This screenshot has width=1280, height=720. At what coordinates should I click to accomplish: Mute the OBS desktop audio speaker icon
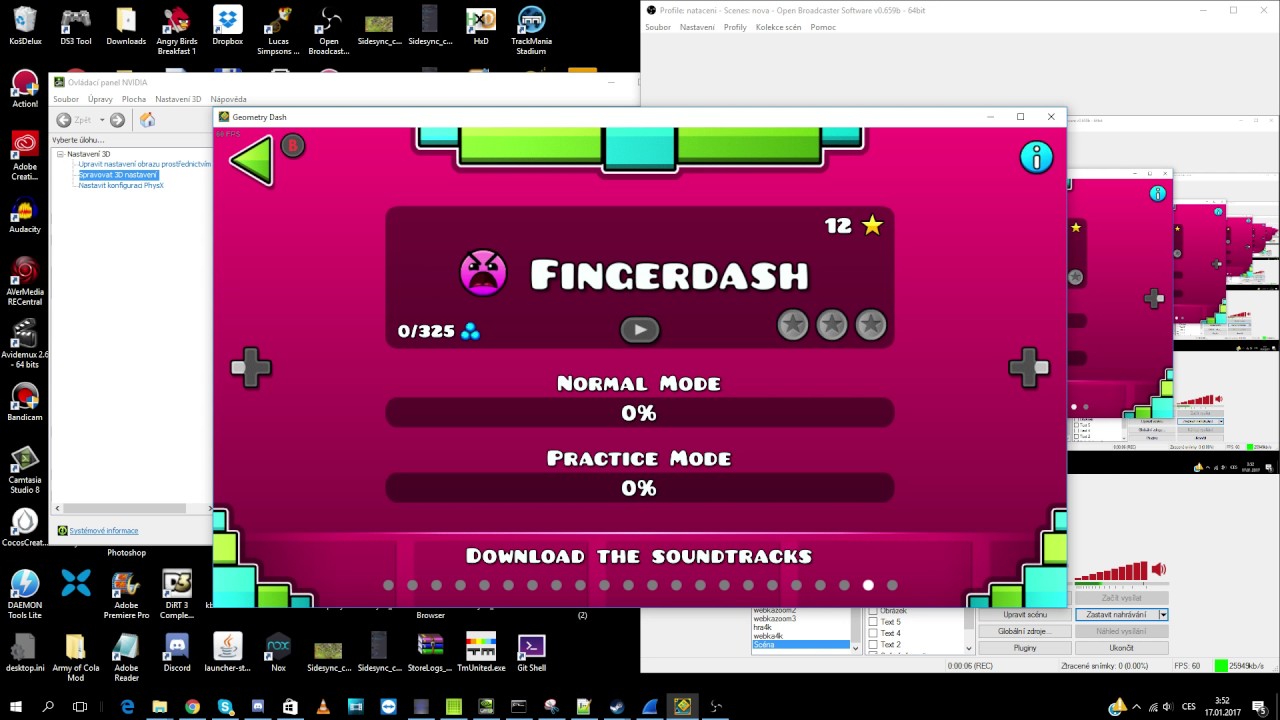1158,570
